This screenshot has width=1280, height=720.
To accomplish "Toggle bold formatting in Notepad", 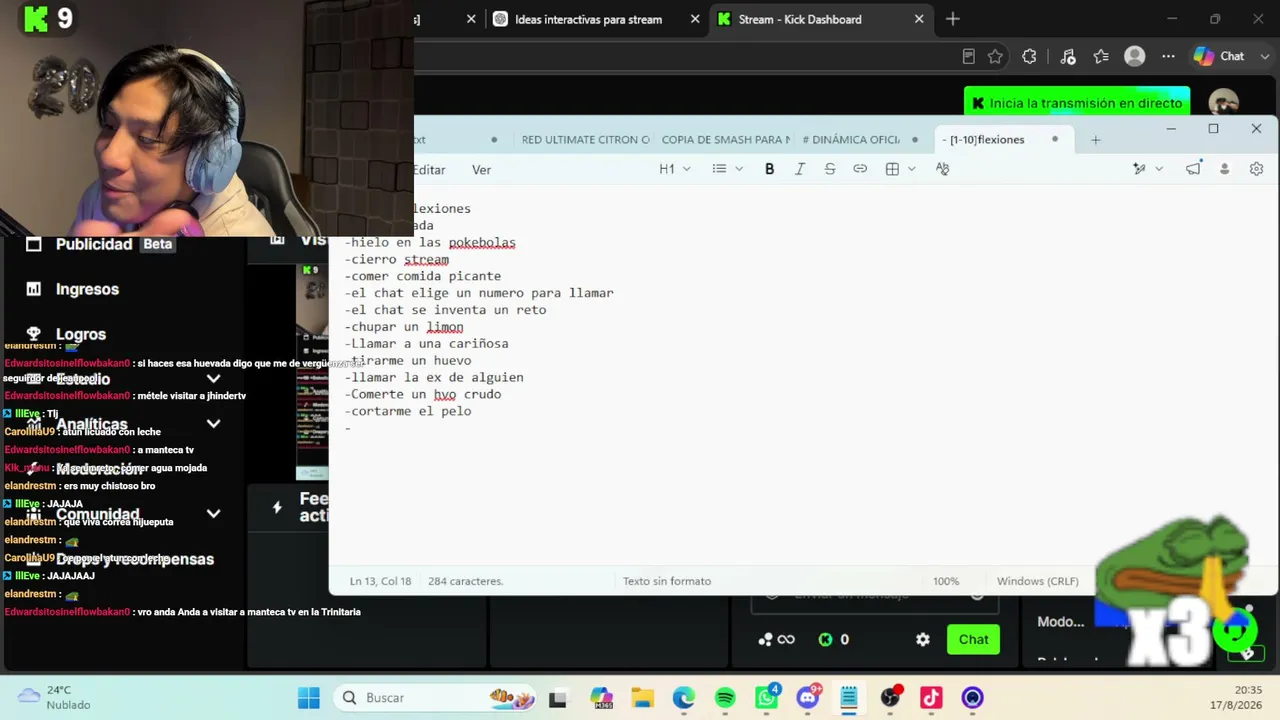I will 769,169.
